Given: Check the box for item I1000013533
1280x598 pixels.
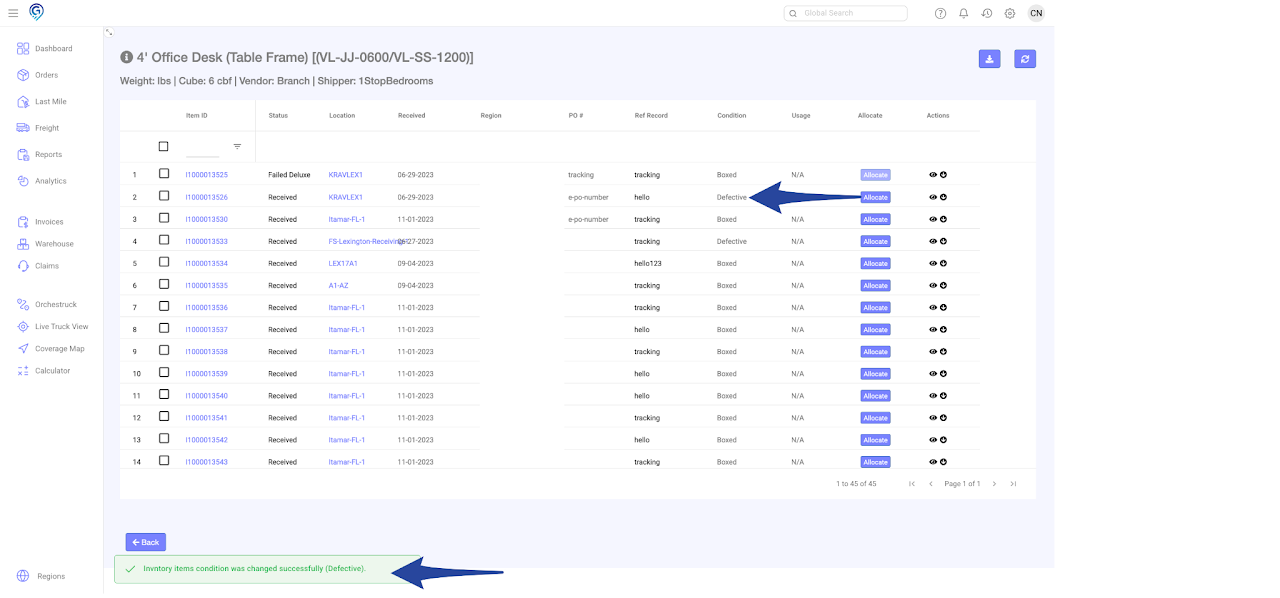Looking at the screenshot, I should 164,240.
